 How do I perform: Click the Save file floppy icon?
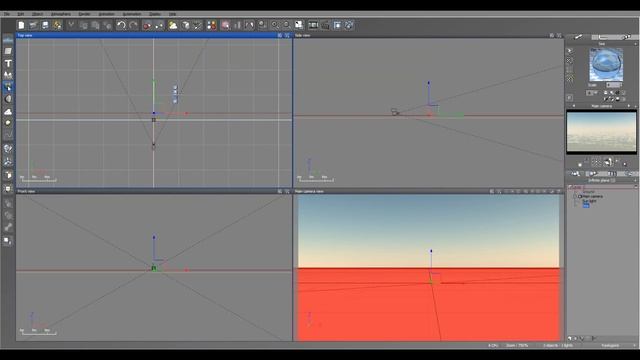tap(45, 25)
